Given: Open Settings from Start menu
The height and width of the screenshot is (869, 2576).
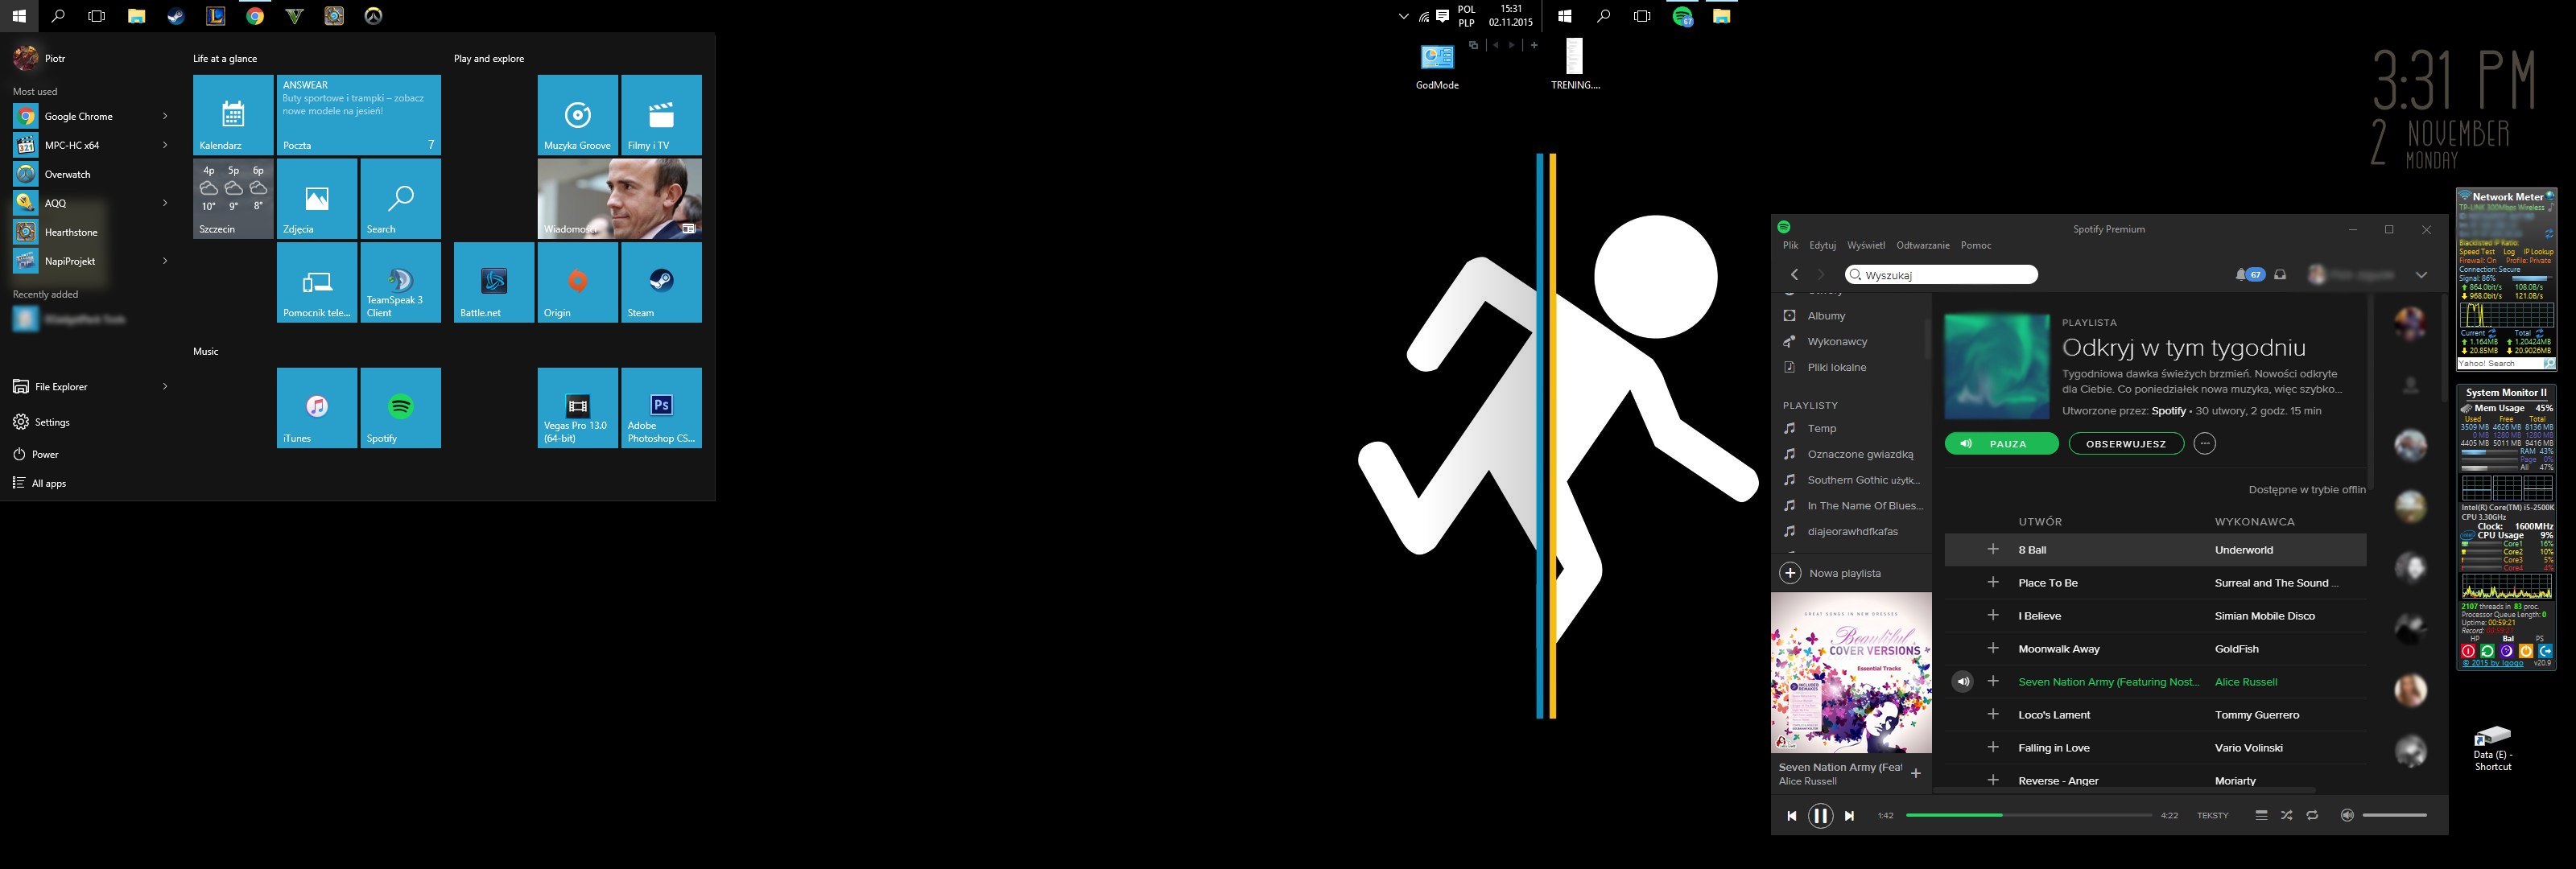Looking at the screenshot, I should 41,422.
